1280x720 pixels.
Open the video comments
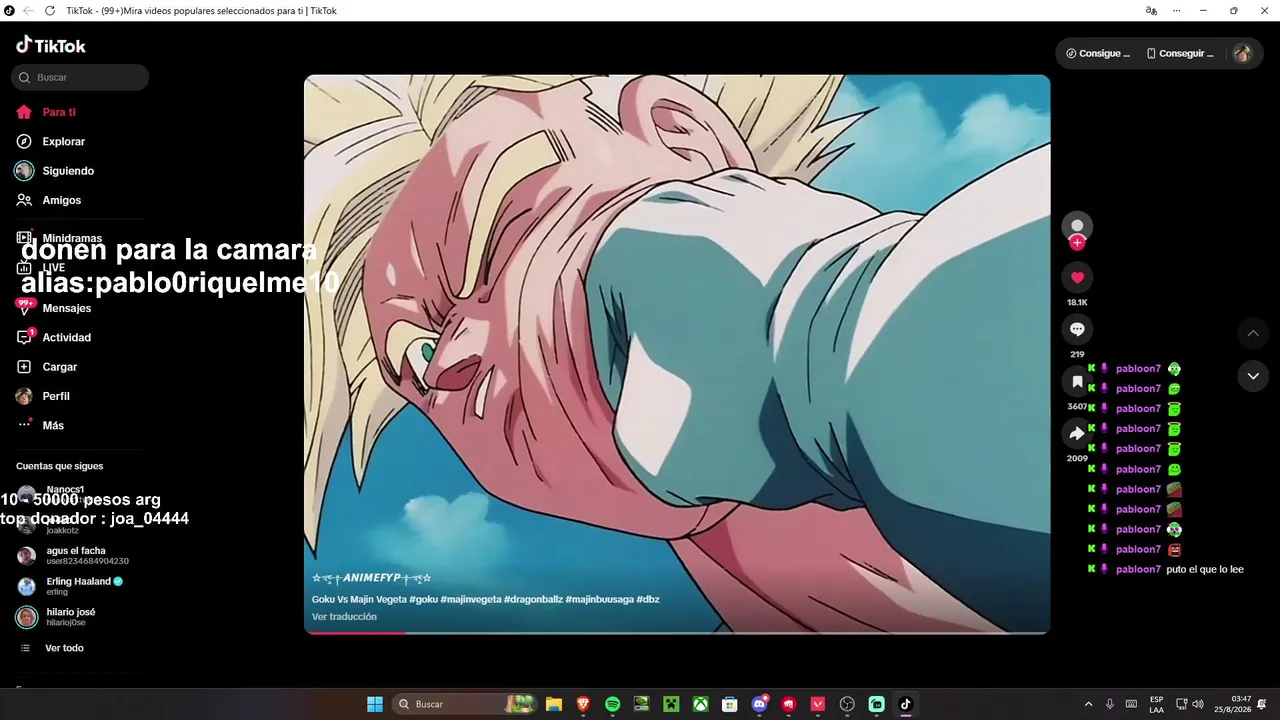1077,329
